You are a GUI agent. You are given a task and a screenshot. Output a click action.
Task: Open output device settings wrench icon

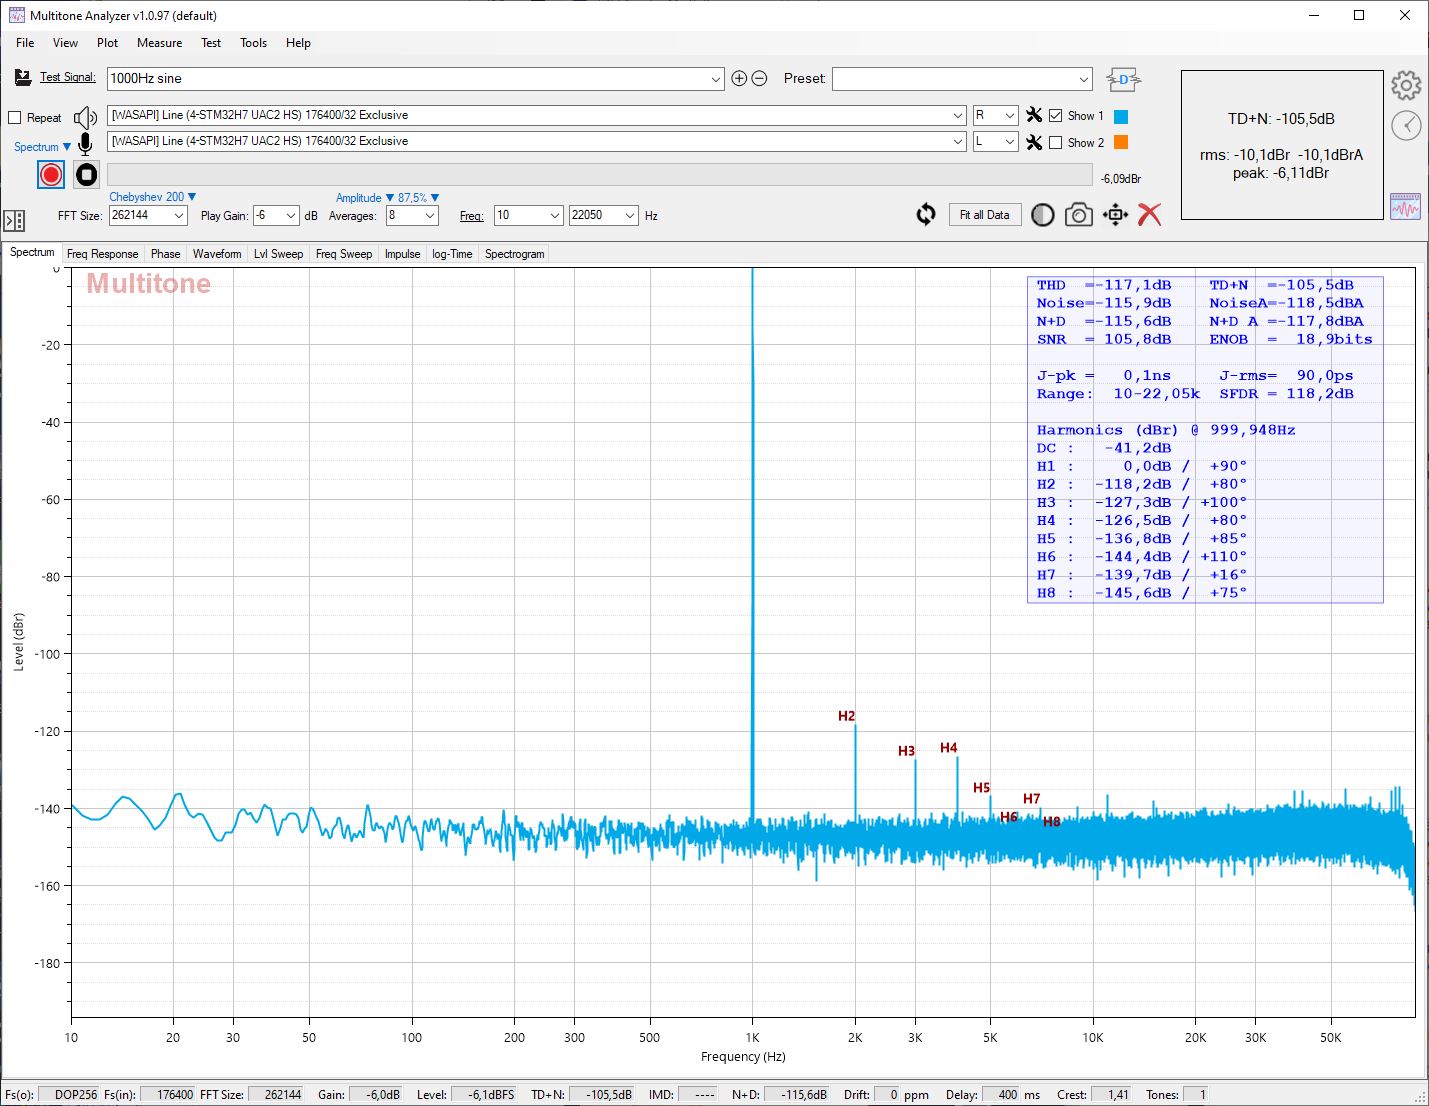tap(1034, 116)
